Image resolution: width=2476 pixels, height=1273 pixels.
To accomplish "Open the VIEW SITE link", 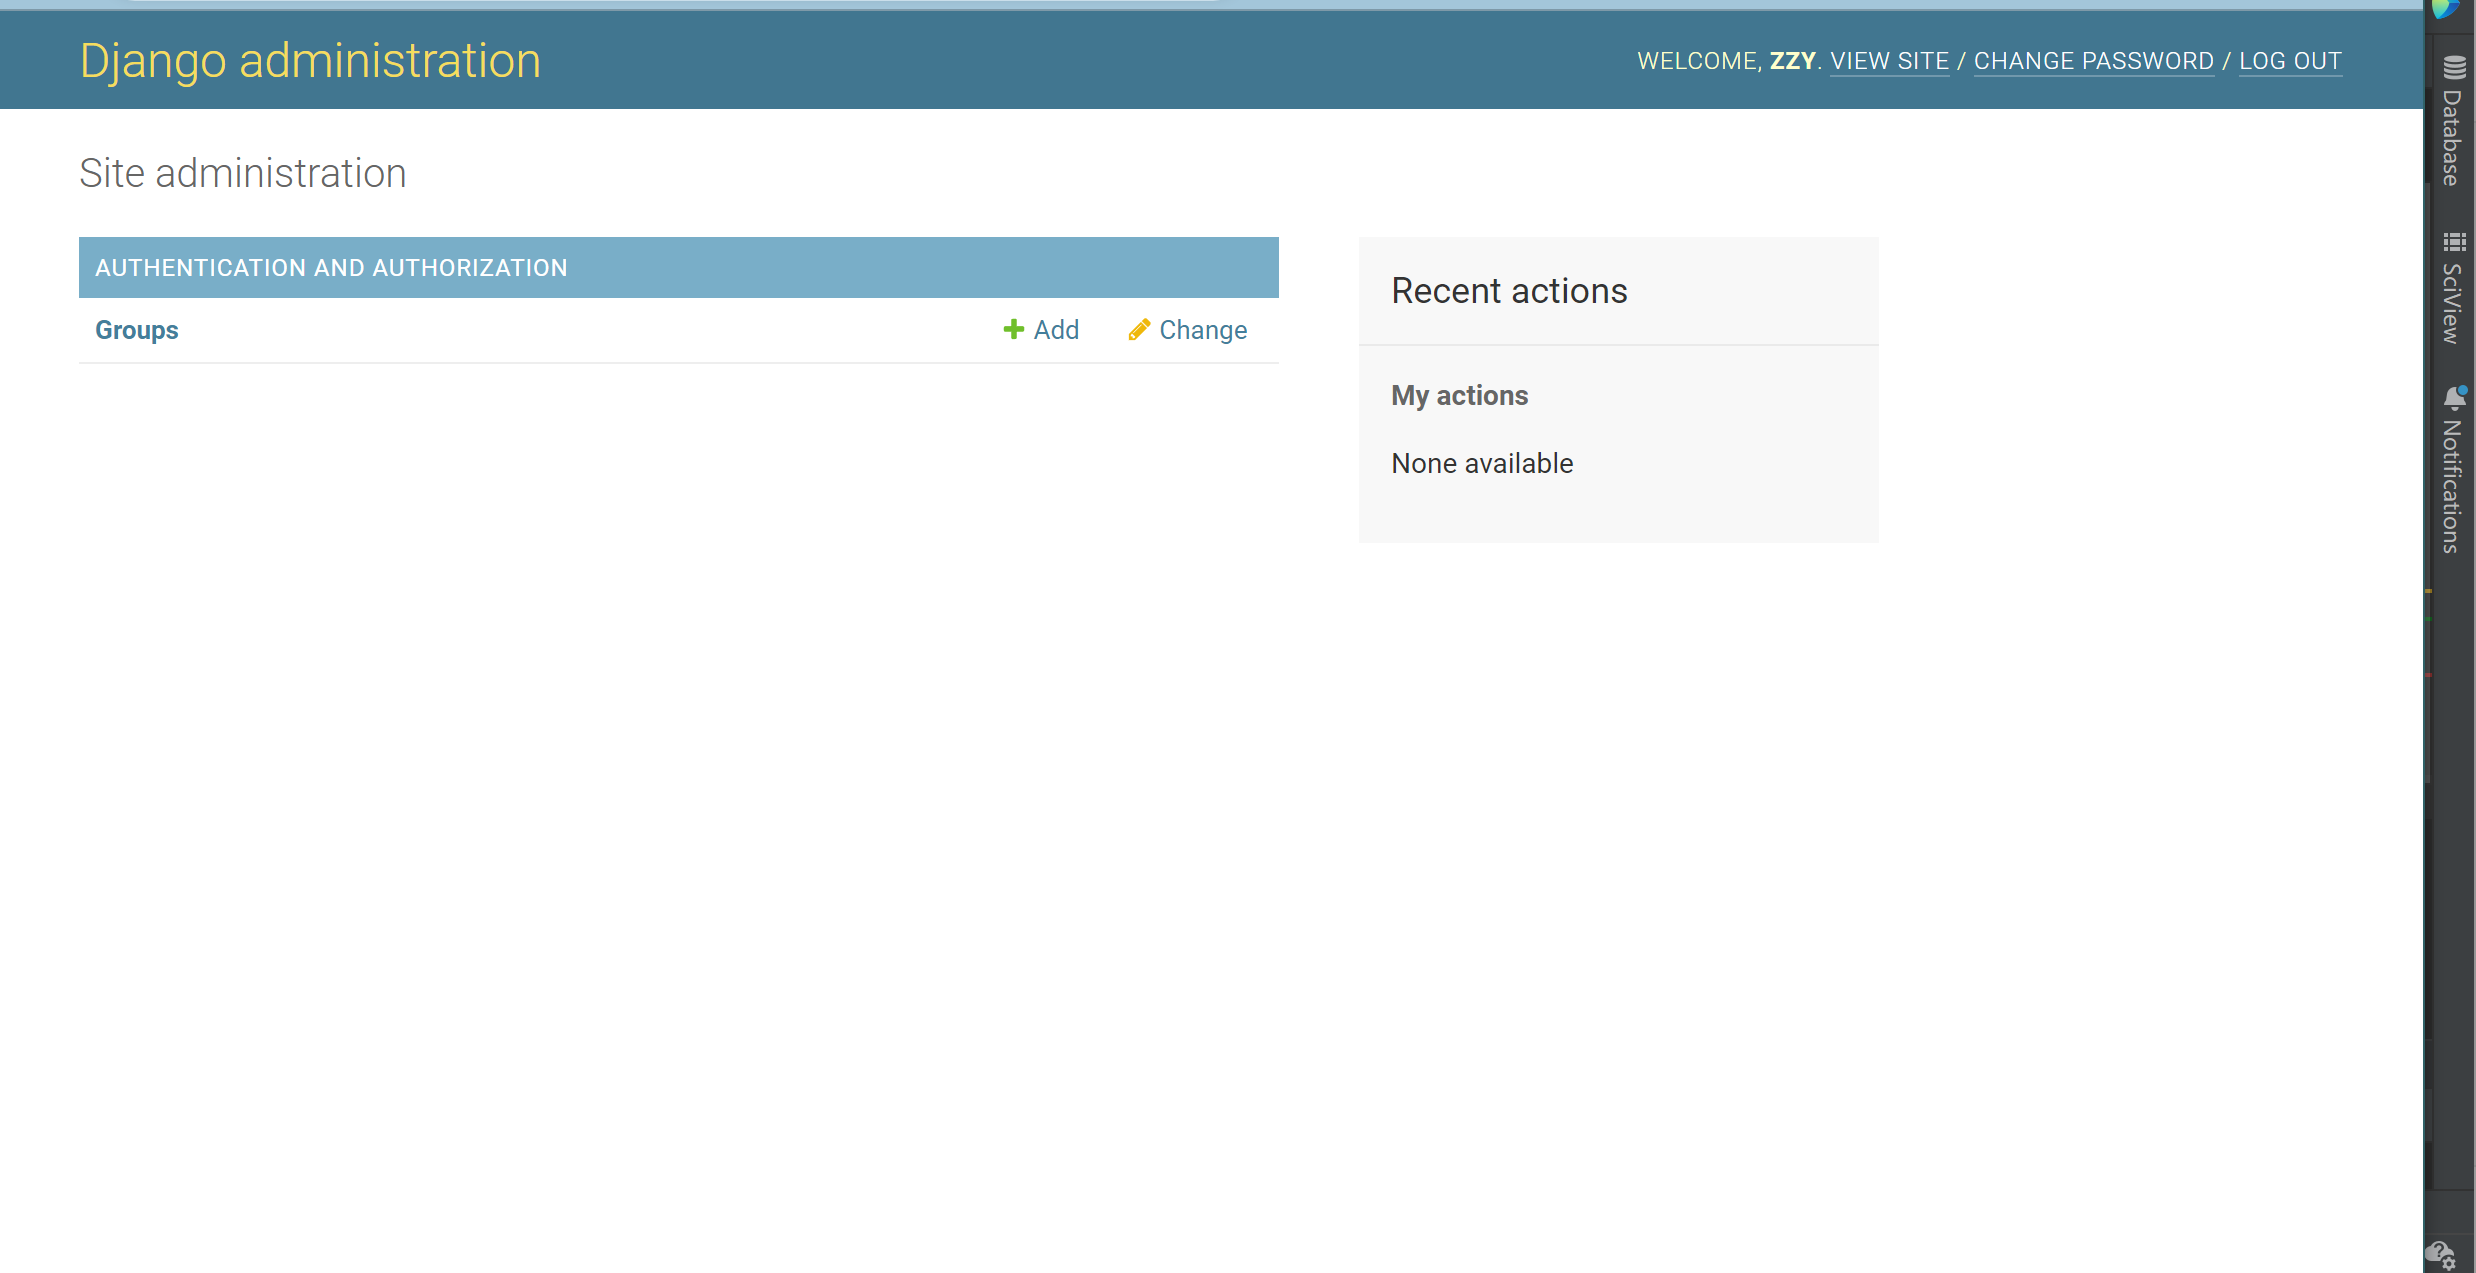I will pos(1889,61).
